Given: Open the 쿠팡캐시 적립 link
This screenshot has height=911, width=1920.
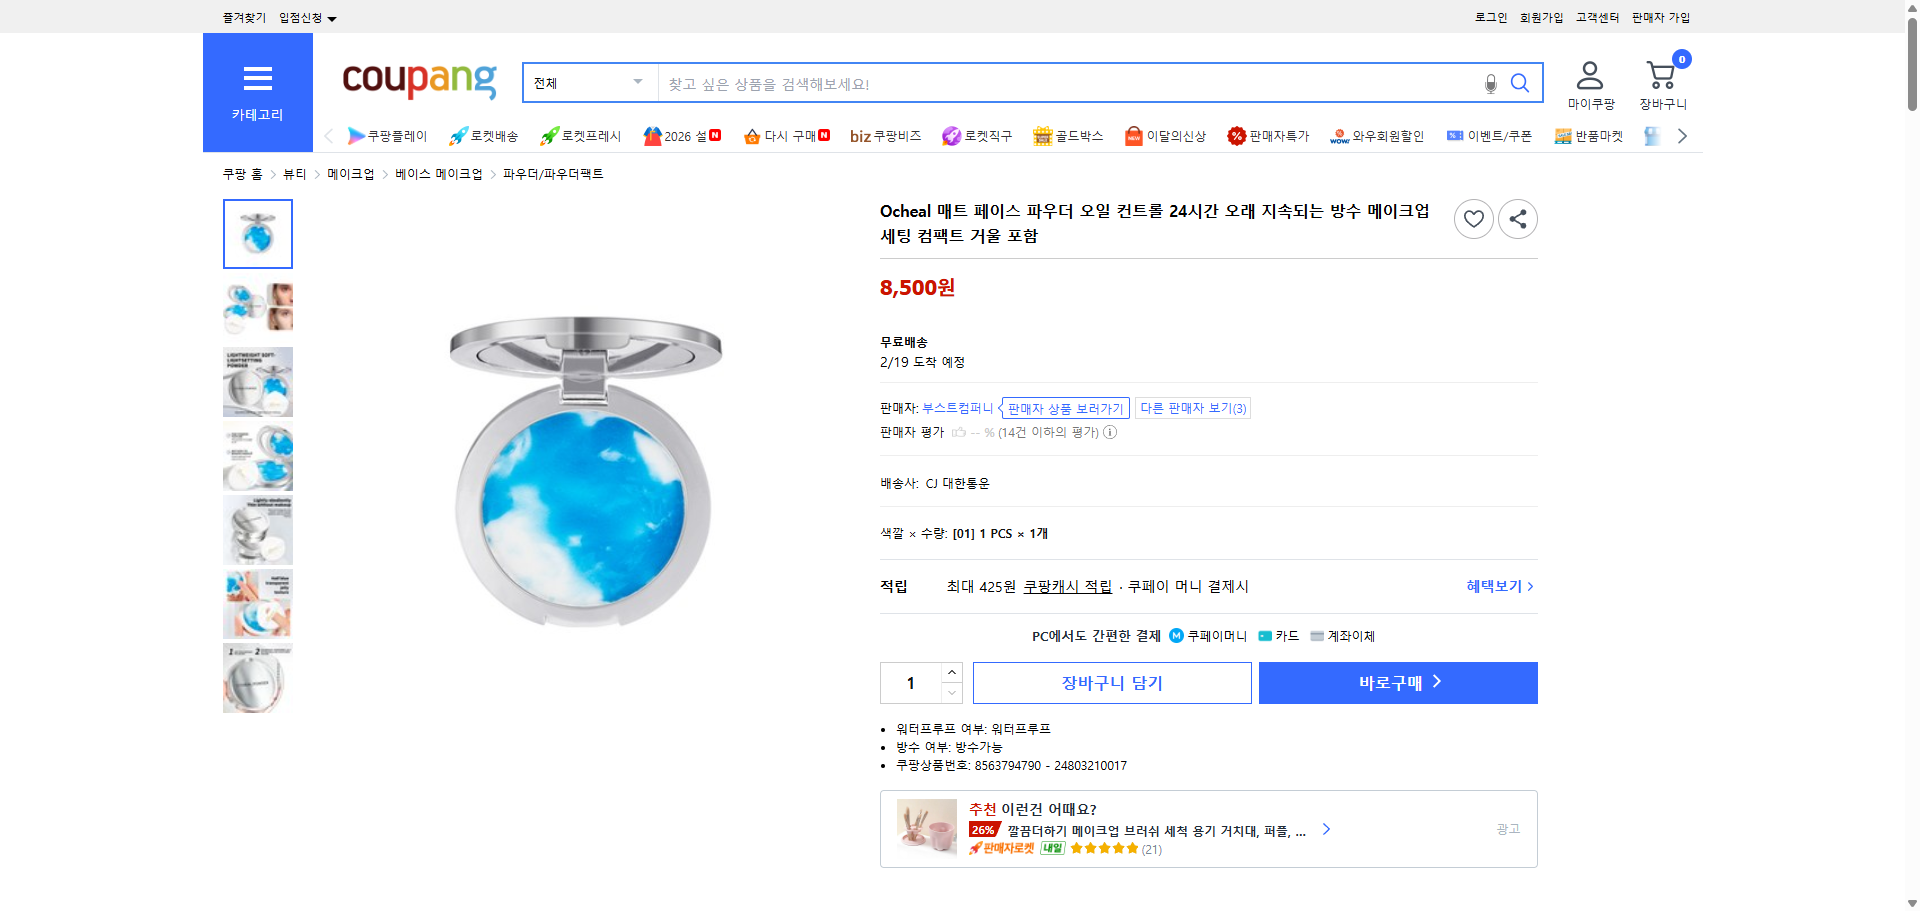Looking at the screenshot, I should pos(1065,587).
